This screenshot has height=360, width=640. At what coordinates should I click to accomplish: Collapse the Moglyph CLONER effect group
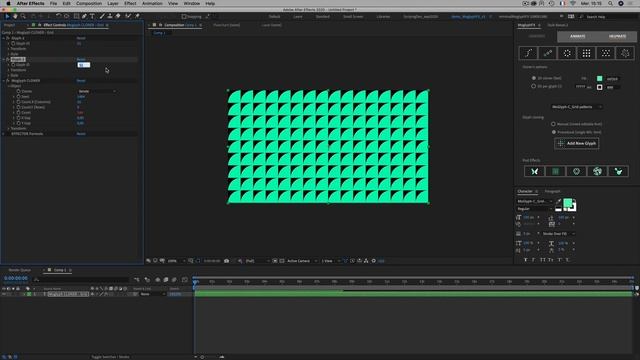tap(4, 81)
